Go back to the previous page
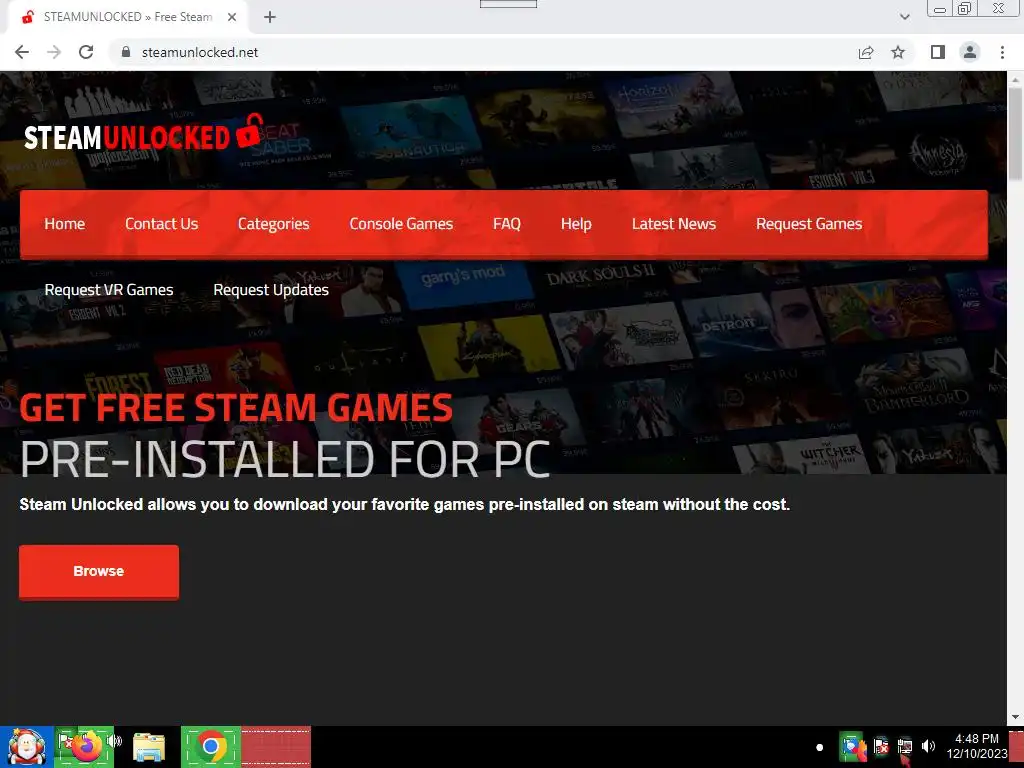The width and height of the screenshot is (1024, 768). (x=22, y=52)
